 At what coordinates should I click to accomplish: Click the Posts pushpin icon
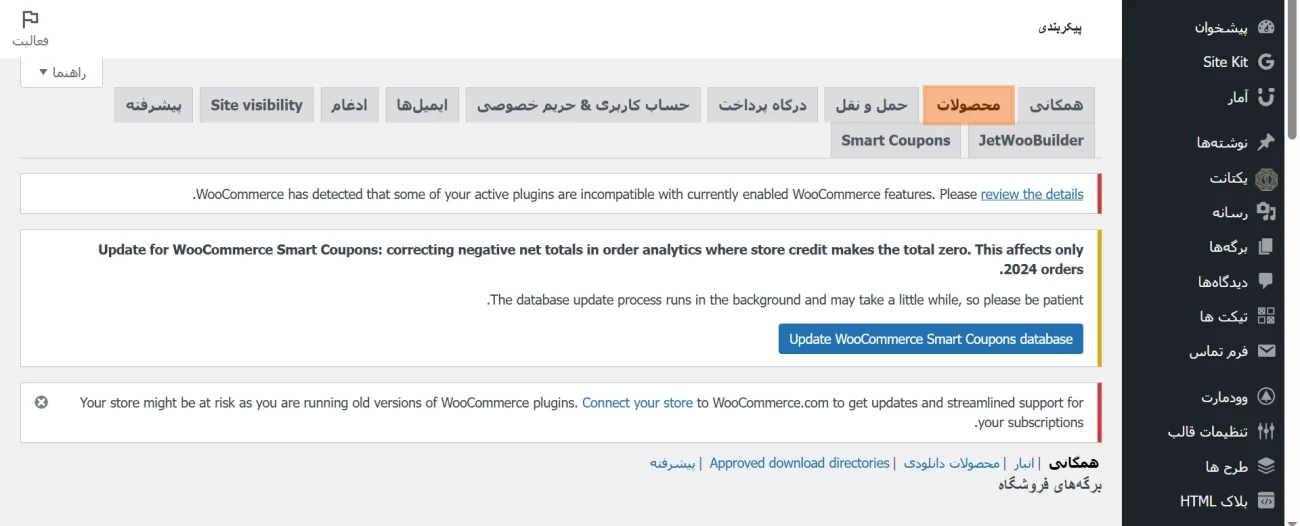(x=1266, y=142)
